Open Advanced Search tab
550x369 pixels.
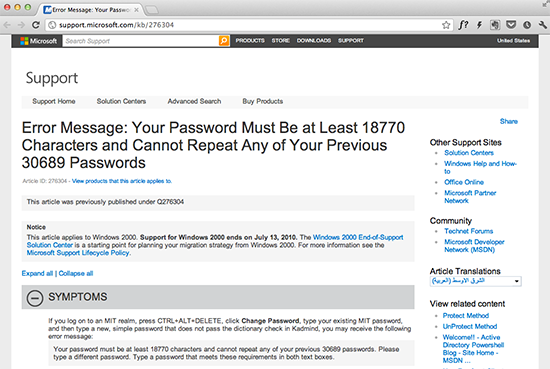click(194, 101)
